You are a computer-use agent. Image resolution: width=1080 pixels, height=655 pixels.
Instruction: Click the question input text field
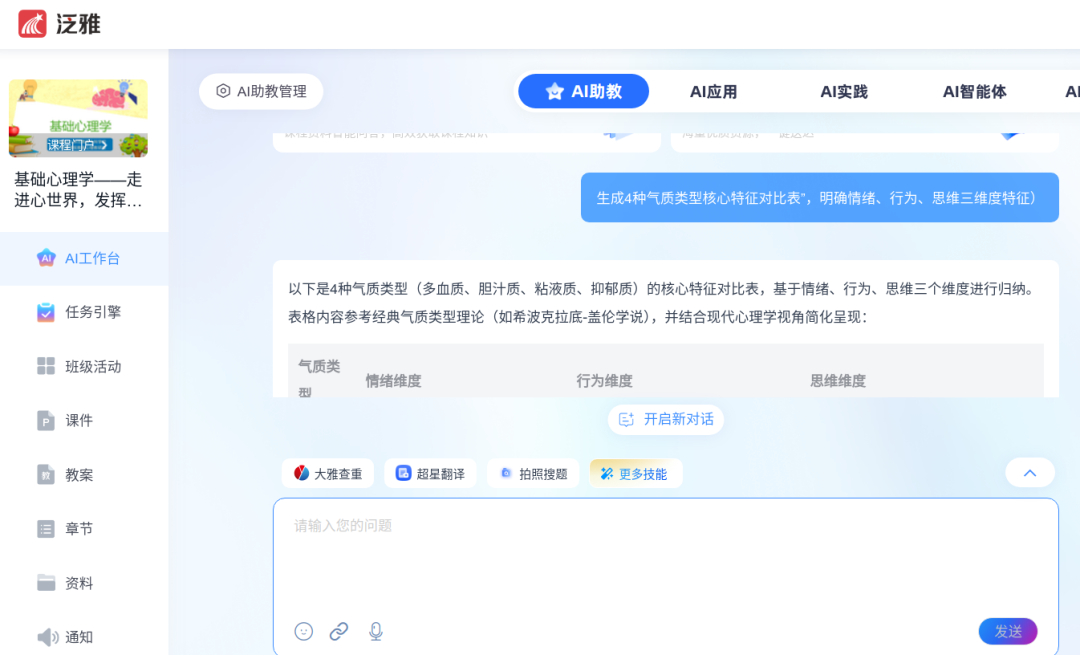665,555
